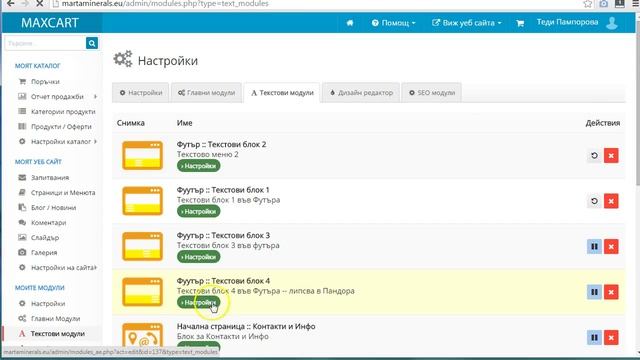Open Продукти / Оферти in sidebar

point(61,127)
